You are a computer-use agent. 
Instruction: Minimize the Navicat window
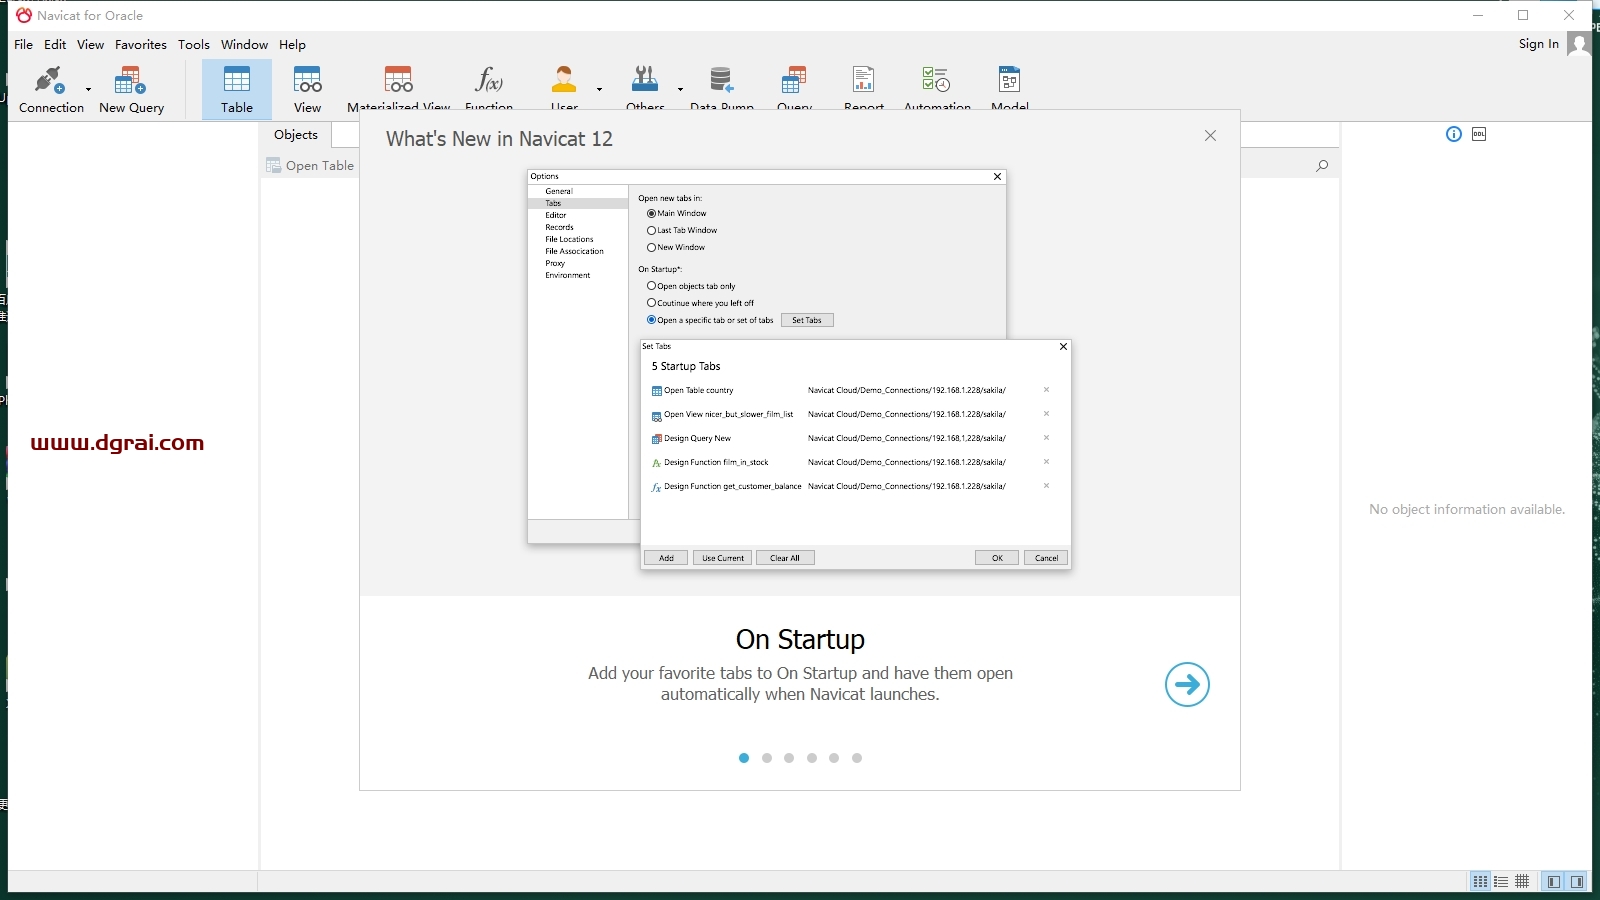[1478, 15]
